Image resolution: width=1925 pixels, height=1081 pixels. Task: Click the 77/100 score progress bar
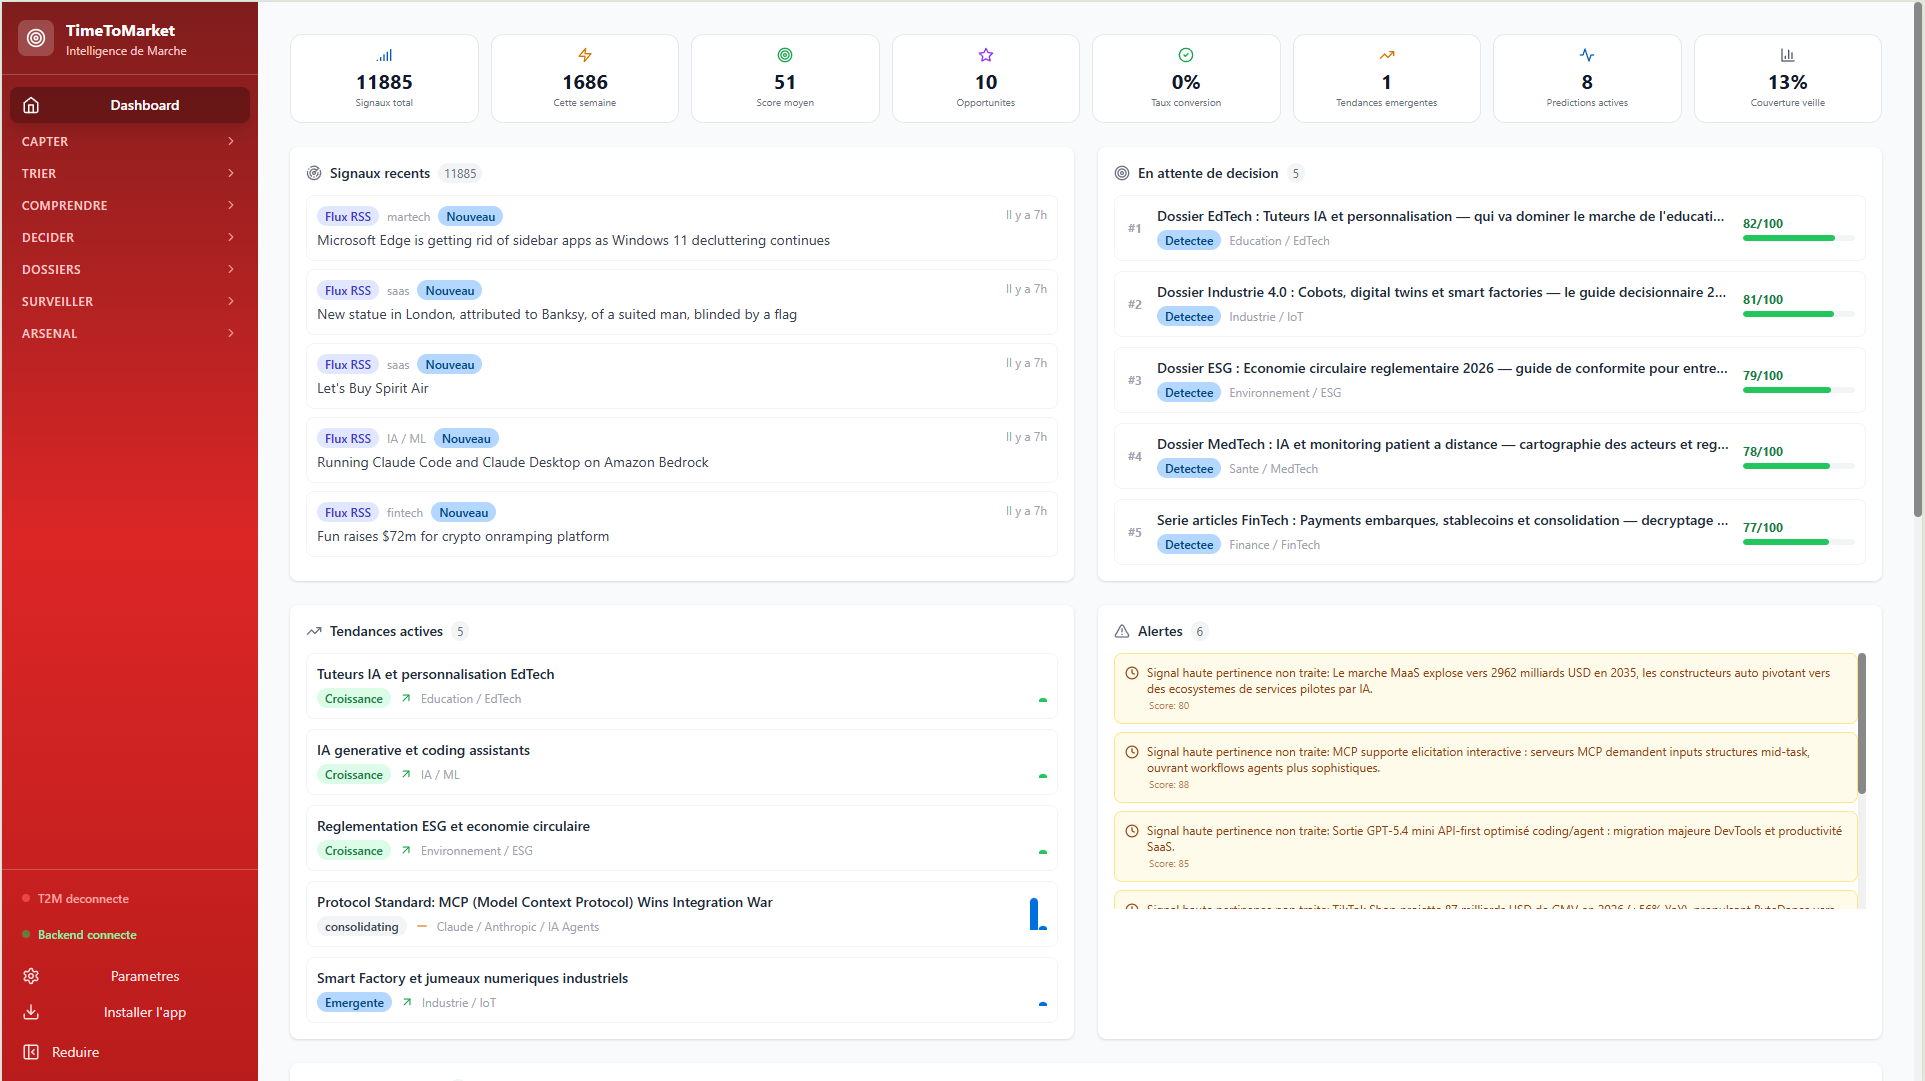point(1798,542)
